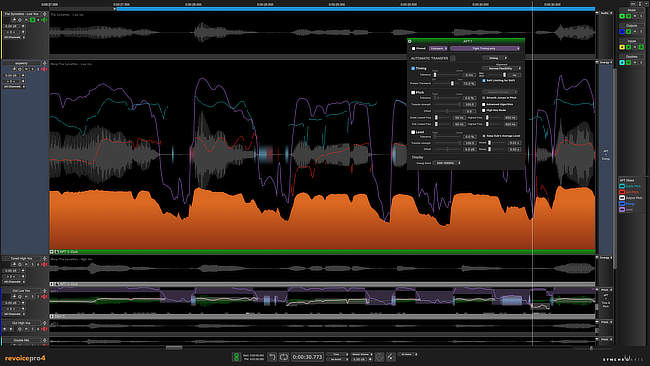Screen dimensions: 650x366
Task: Toggle Energy display in APT Show
Action: coord(622,204)
